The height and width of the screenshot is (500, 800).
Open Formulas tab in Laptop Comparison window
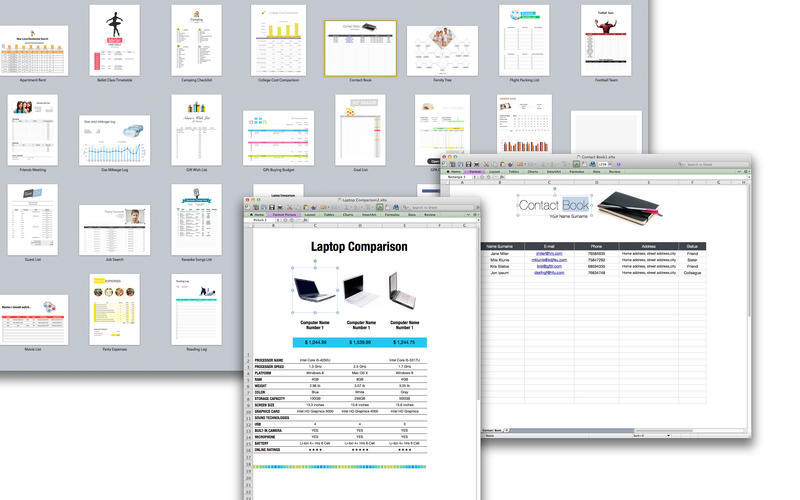392,215
